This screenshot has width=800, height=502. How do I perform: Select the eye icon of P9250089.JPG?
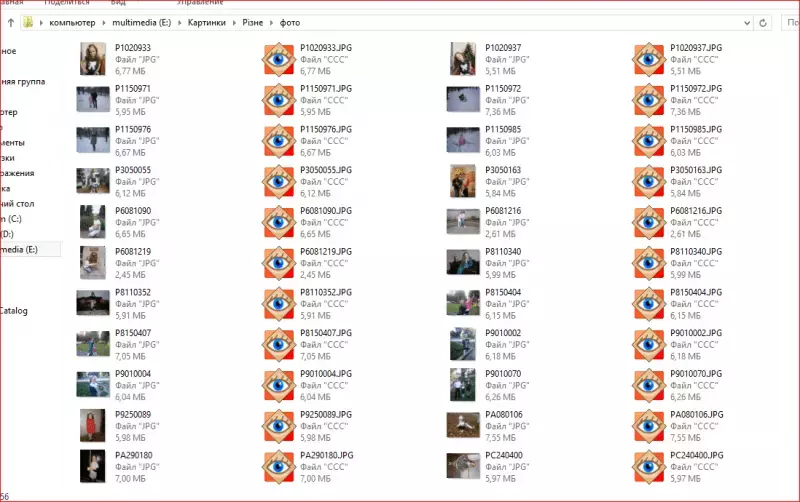(x=279, y=426)
